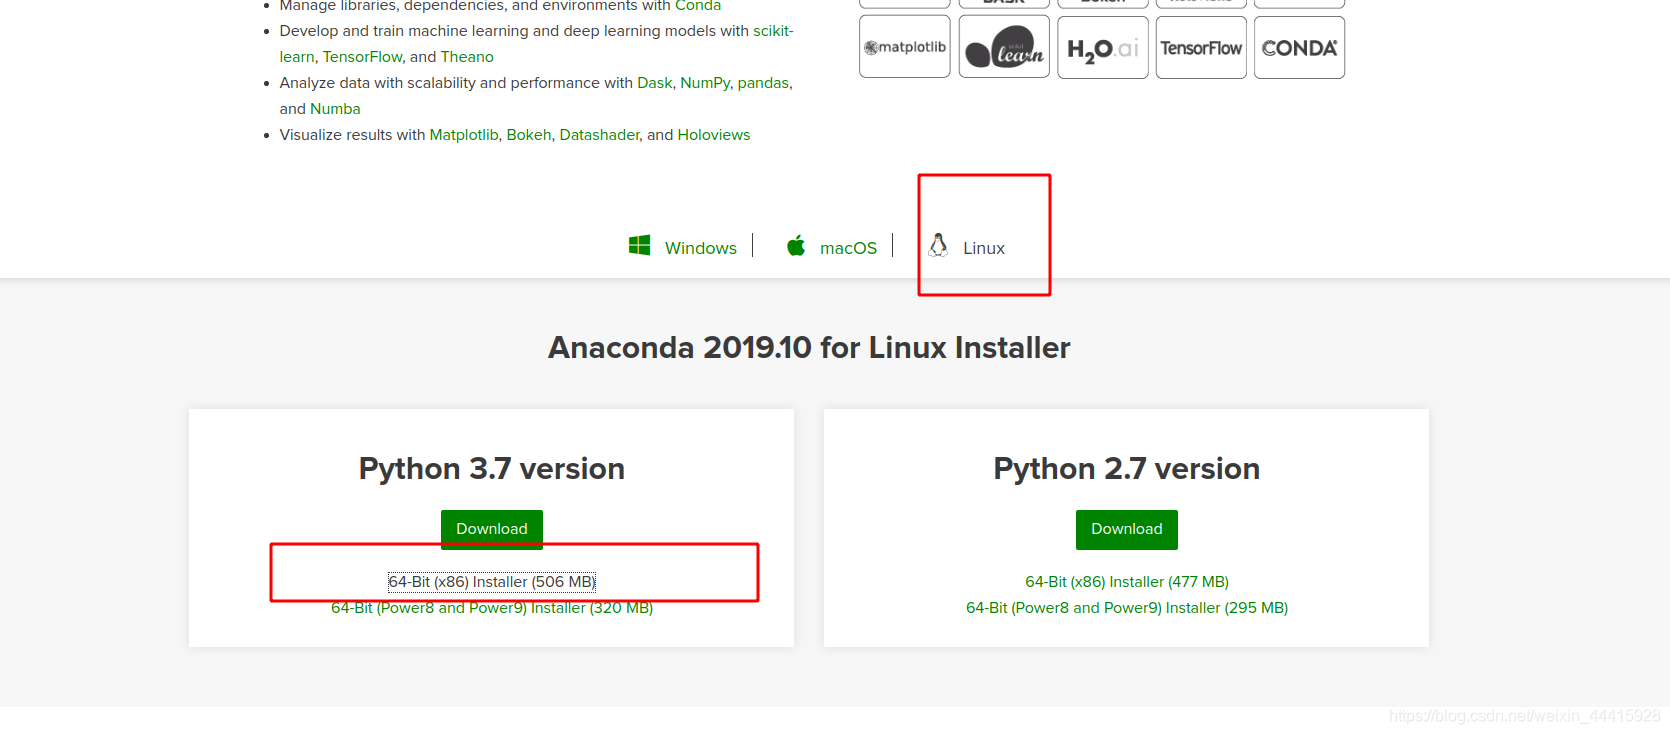1670x734 pixels.
Task: Open the matplotlib logo tile
Action: [905, 47]
